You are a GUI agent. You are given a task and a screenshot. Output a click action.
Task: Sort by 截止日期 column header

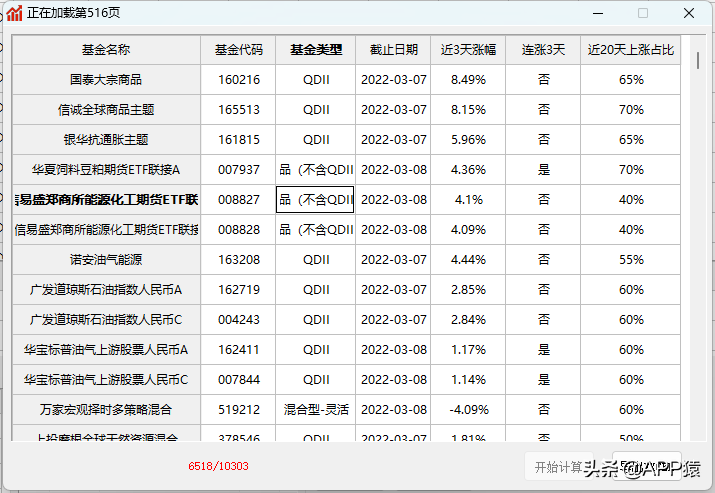394,50
